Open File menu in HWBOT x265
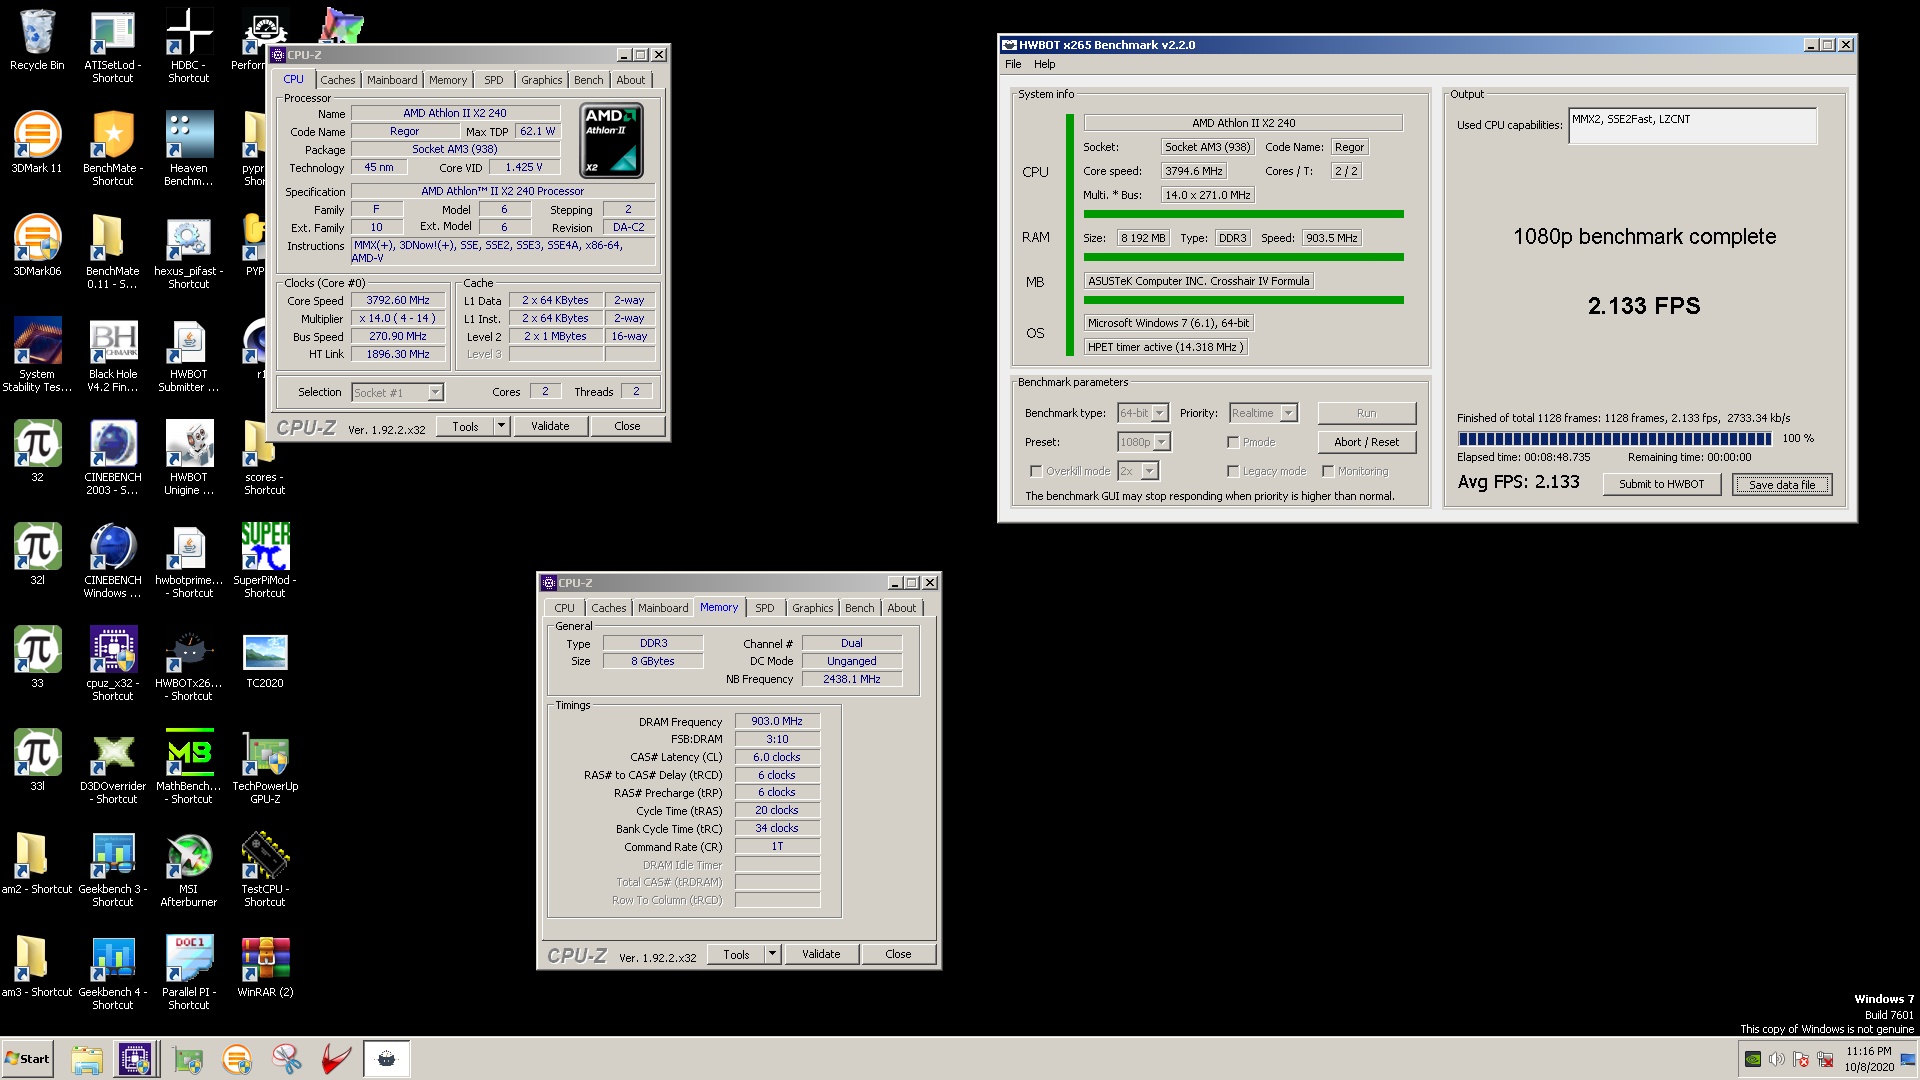This screenshot has height=1080, width=1920. tap(1013, 64)
